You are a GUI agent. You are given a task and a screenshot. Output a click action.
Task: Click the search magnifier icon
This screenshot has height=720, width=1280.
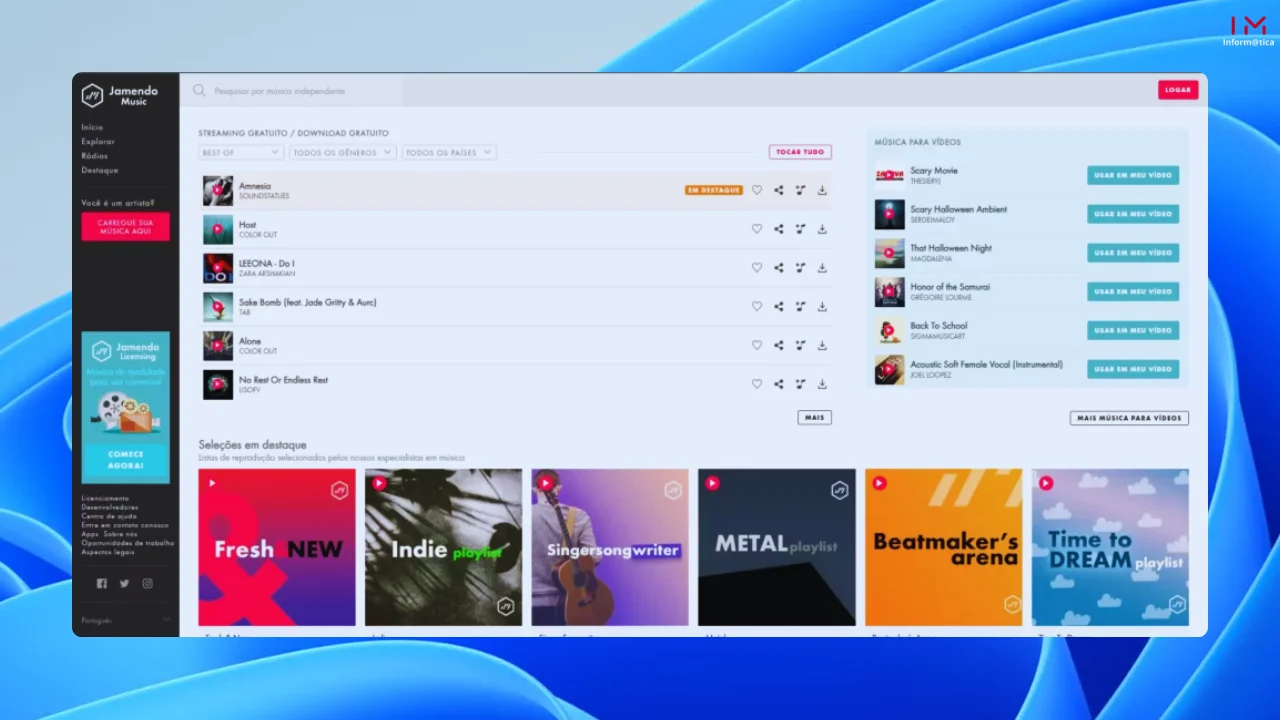click(199, 90)
